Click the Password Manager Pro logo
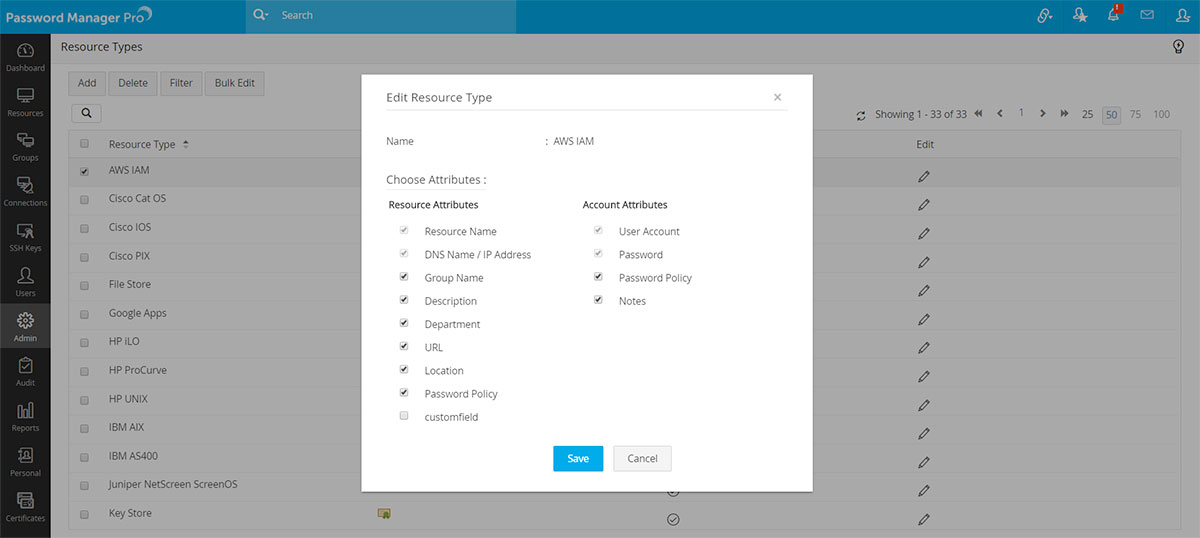Screen dimensions: 1200x538 79,15
